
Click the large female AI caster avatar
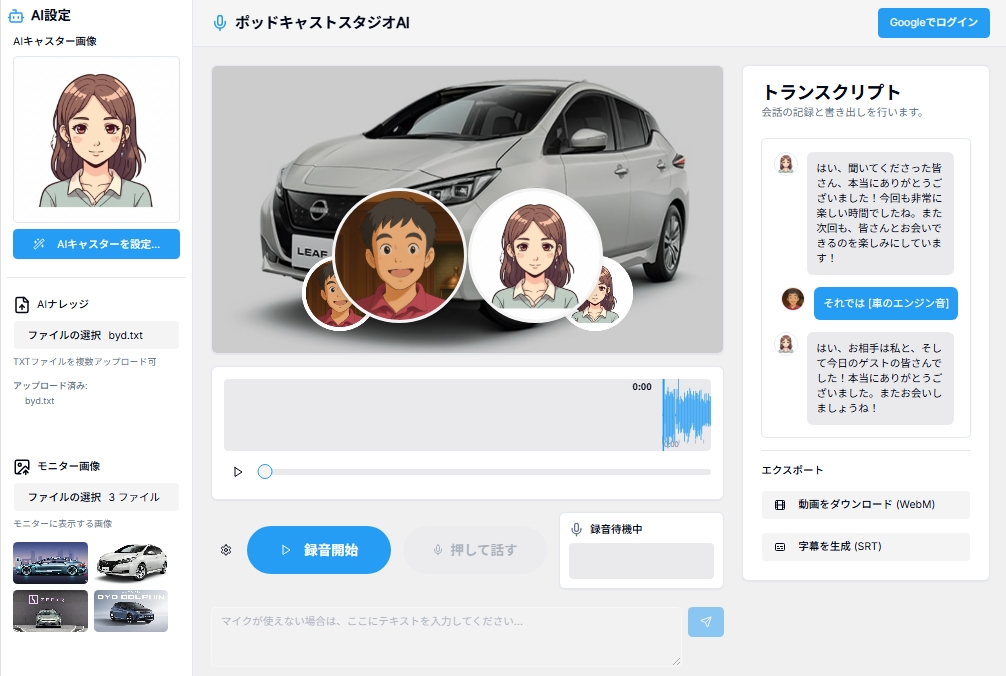pos(535,255)
